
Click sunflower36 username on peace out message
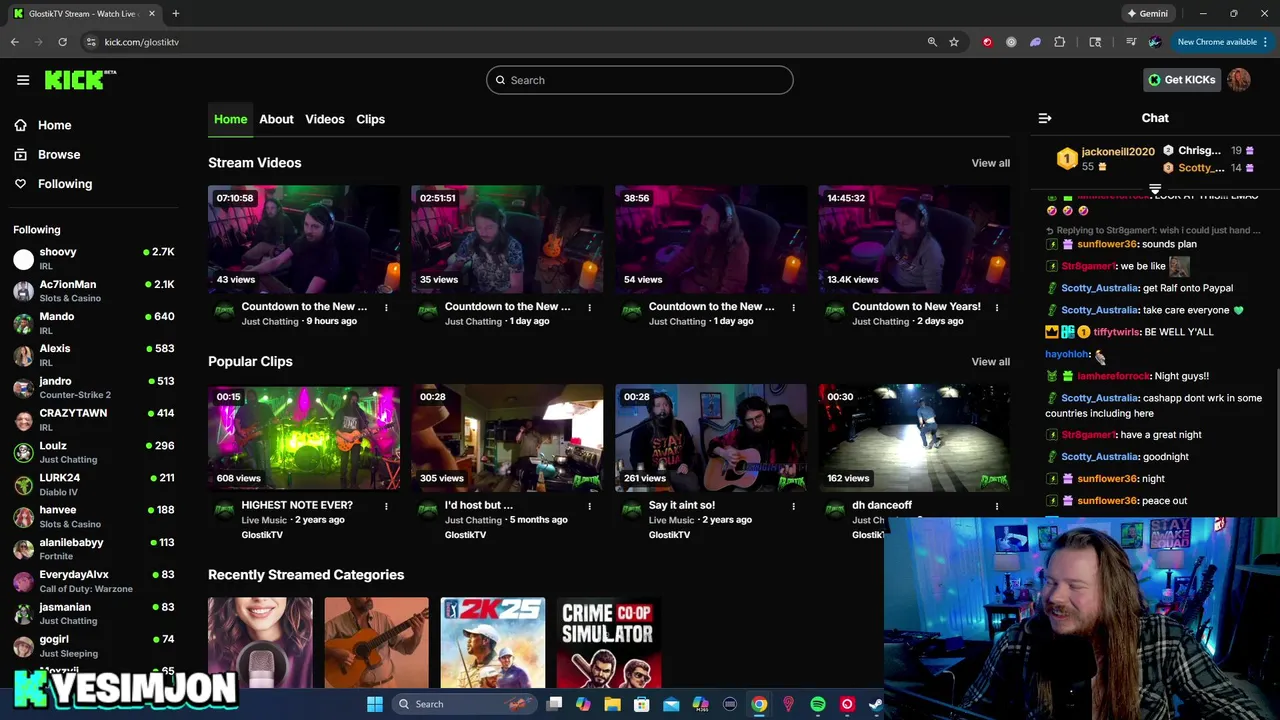tap(1107, 501)
